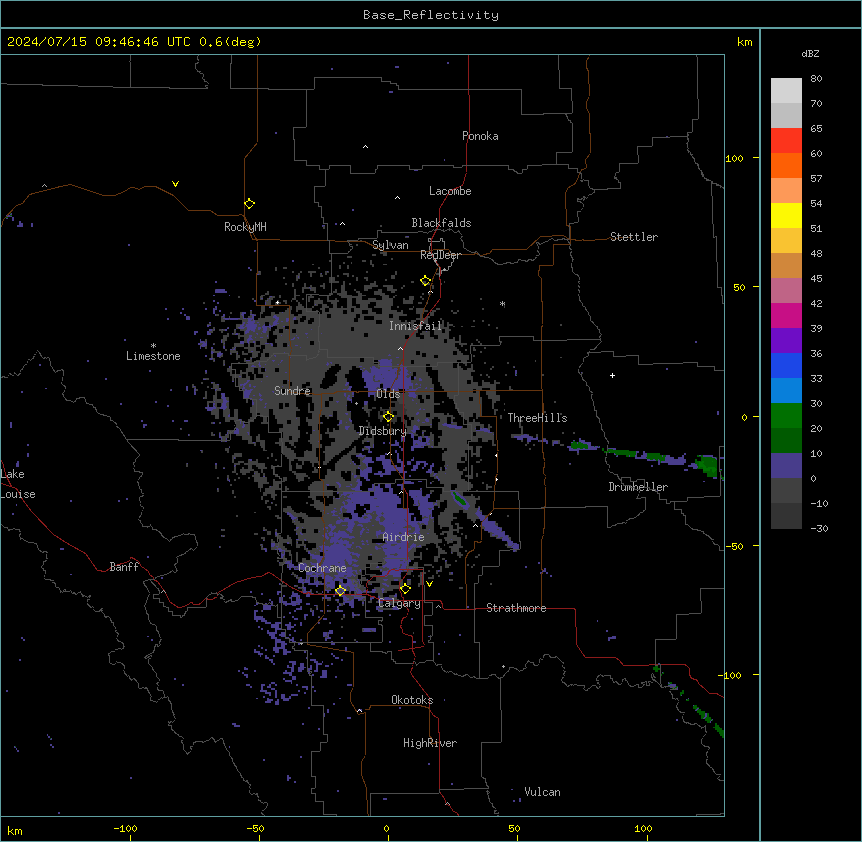The image size is (862, 842).
Task: Click the Blackfalds town label
Action: click(441, 223)
